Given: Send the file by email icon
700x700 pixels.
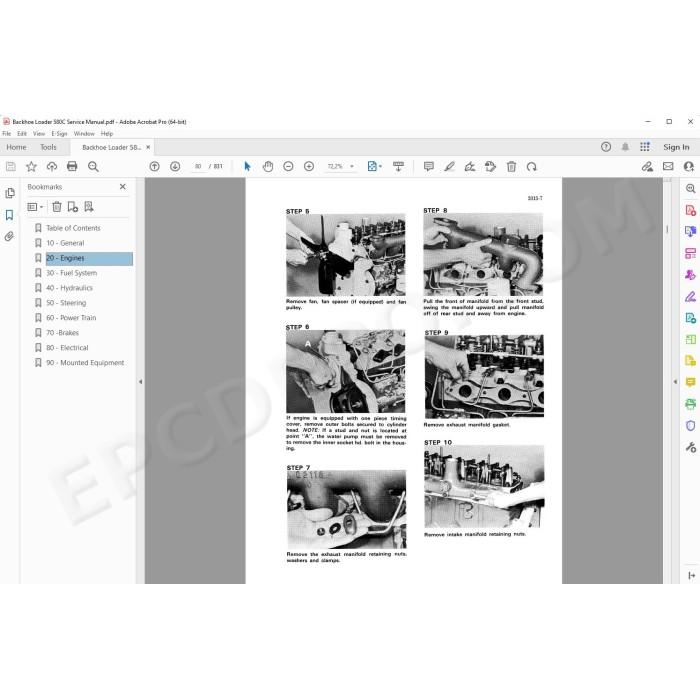Looking at the screenshot, I should click(x=668, y=167).
